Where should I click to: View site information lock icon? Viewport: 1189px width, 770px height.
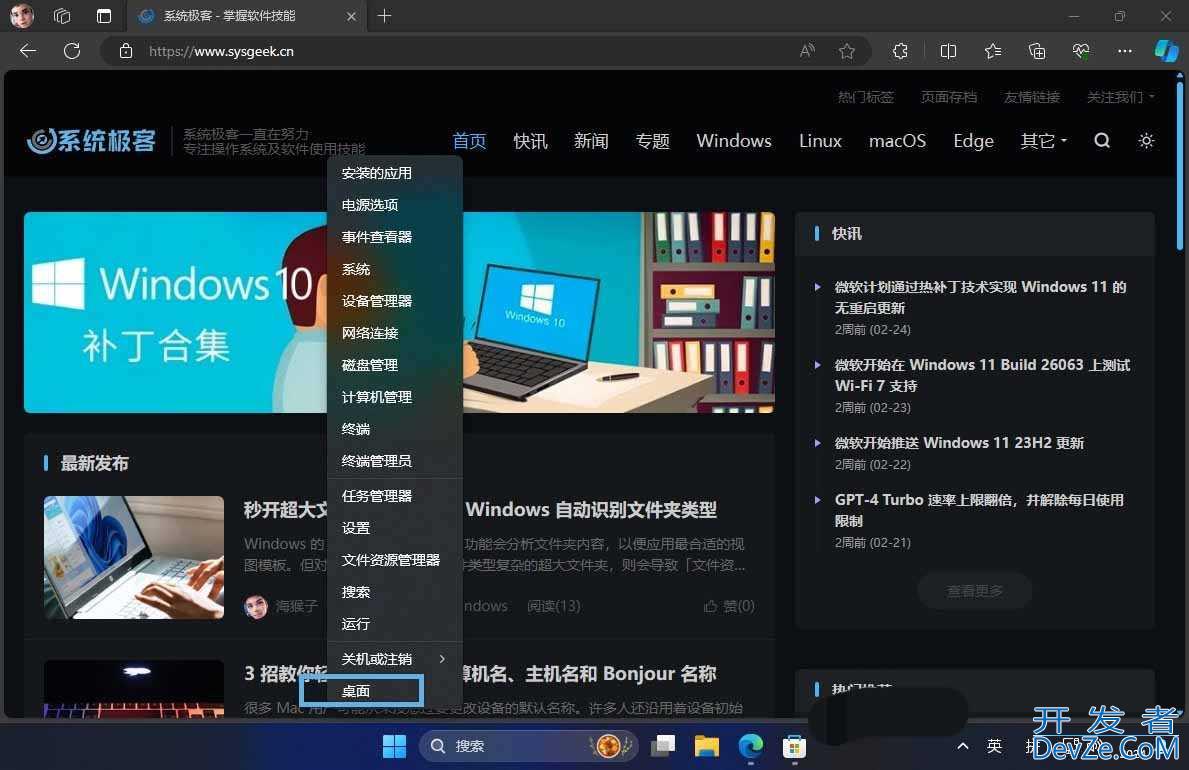[126, 51]
